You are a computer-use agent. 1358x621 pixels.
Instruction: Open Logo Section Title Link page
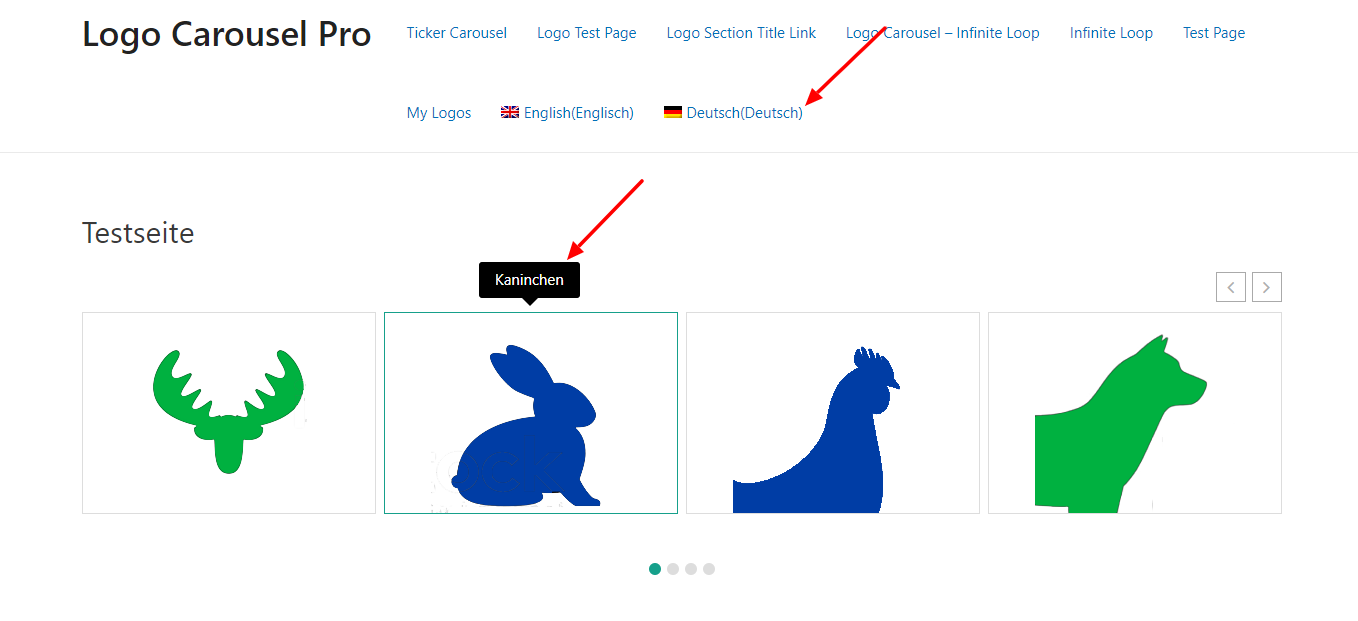(741, 33)
